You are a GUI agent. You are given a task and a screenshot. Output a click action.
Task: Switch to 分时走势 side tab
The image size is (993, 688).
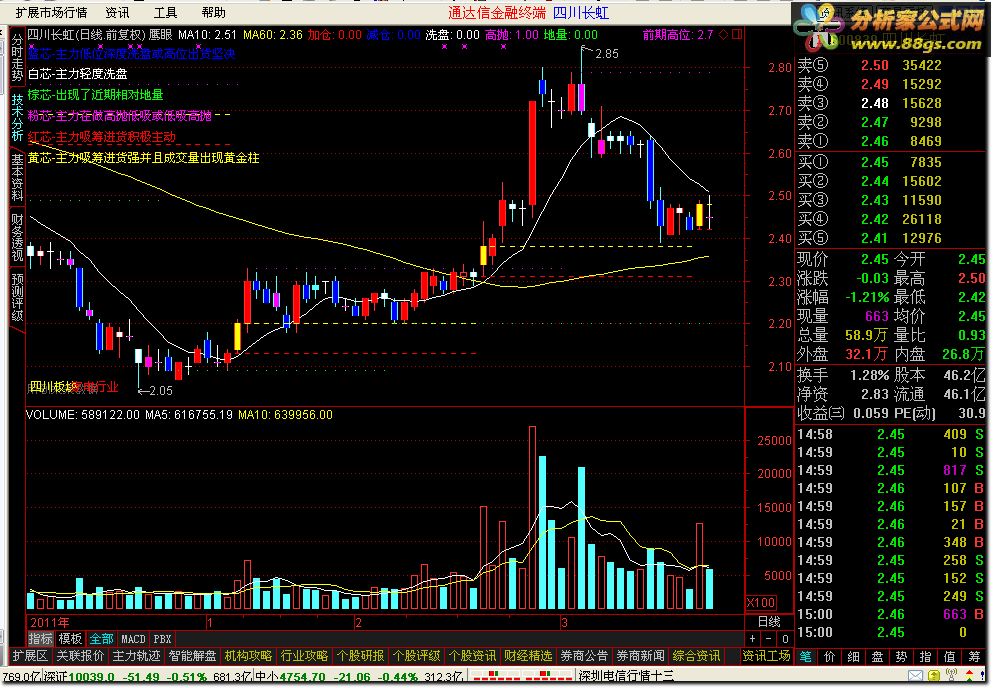click(17, 58)
